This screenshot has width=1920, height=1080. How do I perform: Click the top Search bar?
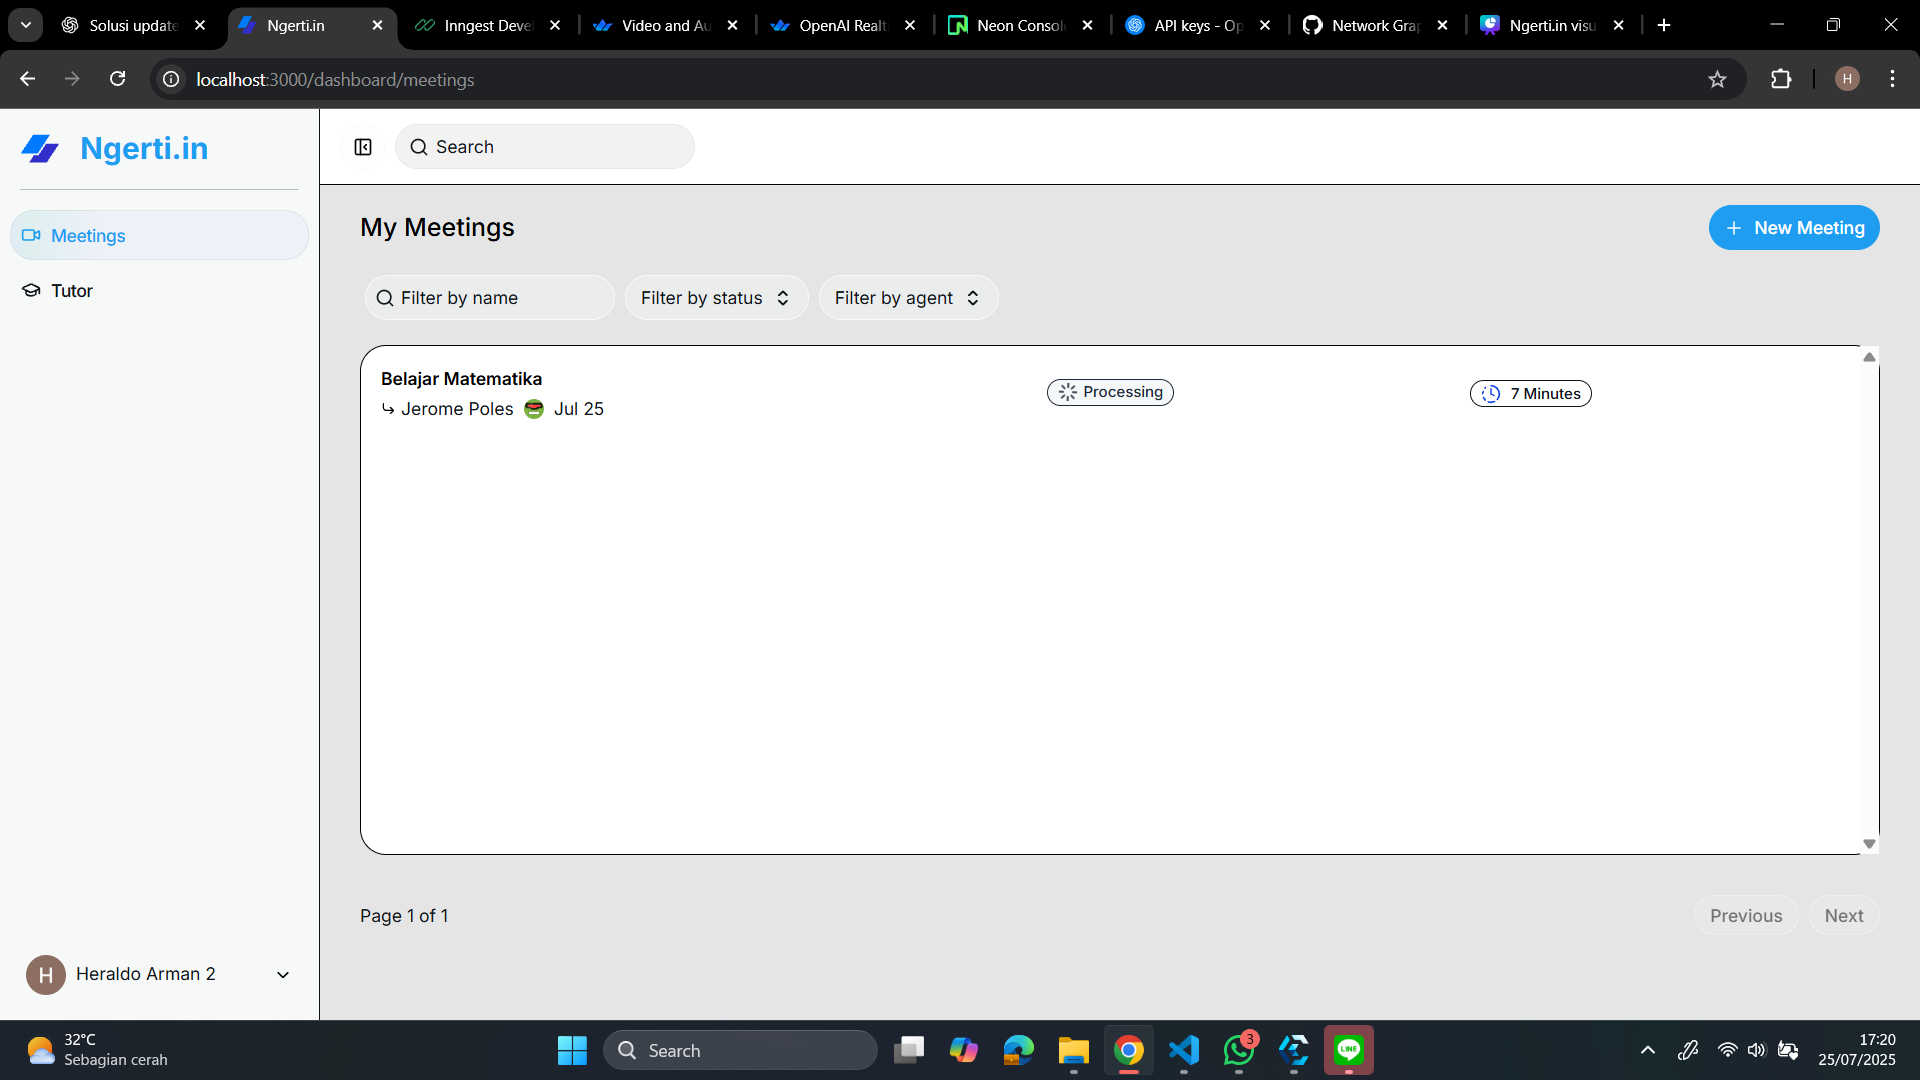545,147
